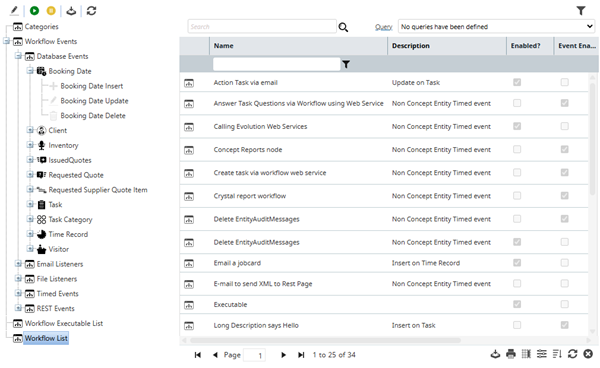Click the footer refresh grid icon
Viewport: 600px width, 368px height.
tap(572, 354)
